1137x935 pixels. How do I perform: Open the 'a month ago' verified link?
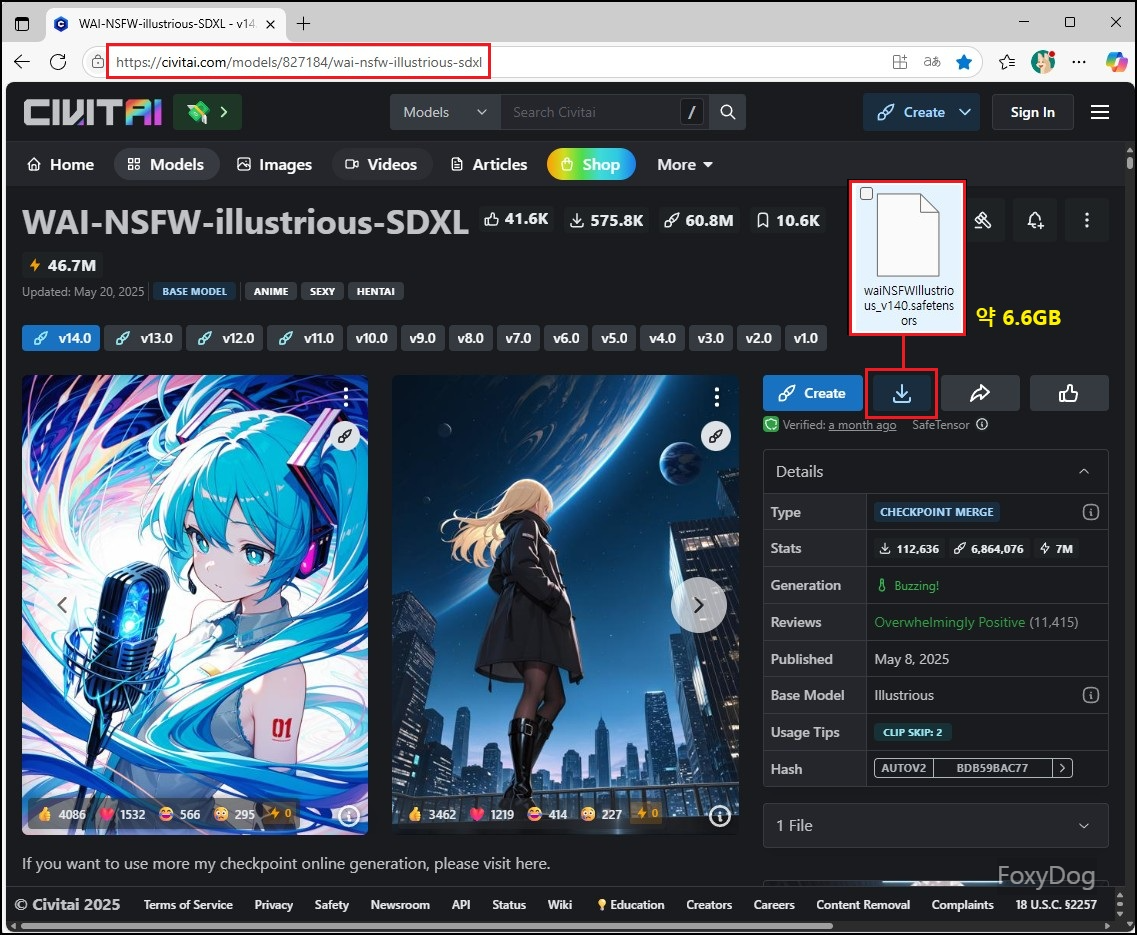click(862, 425)
